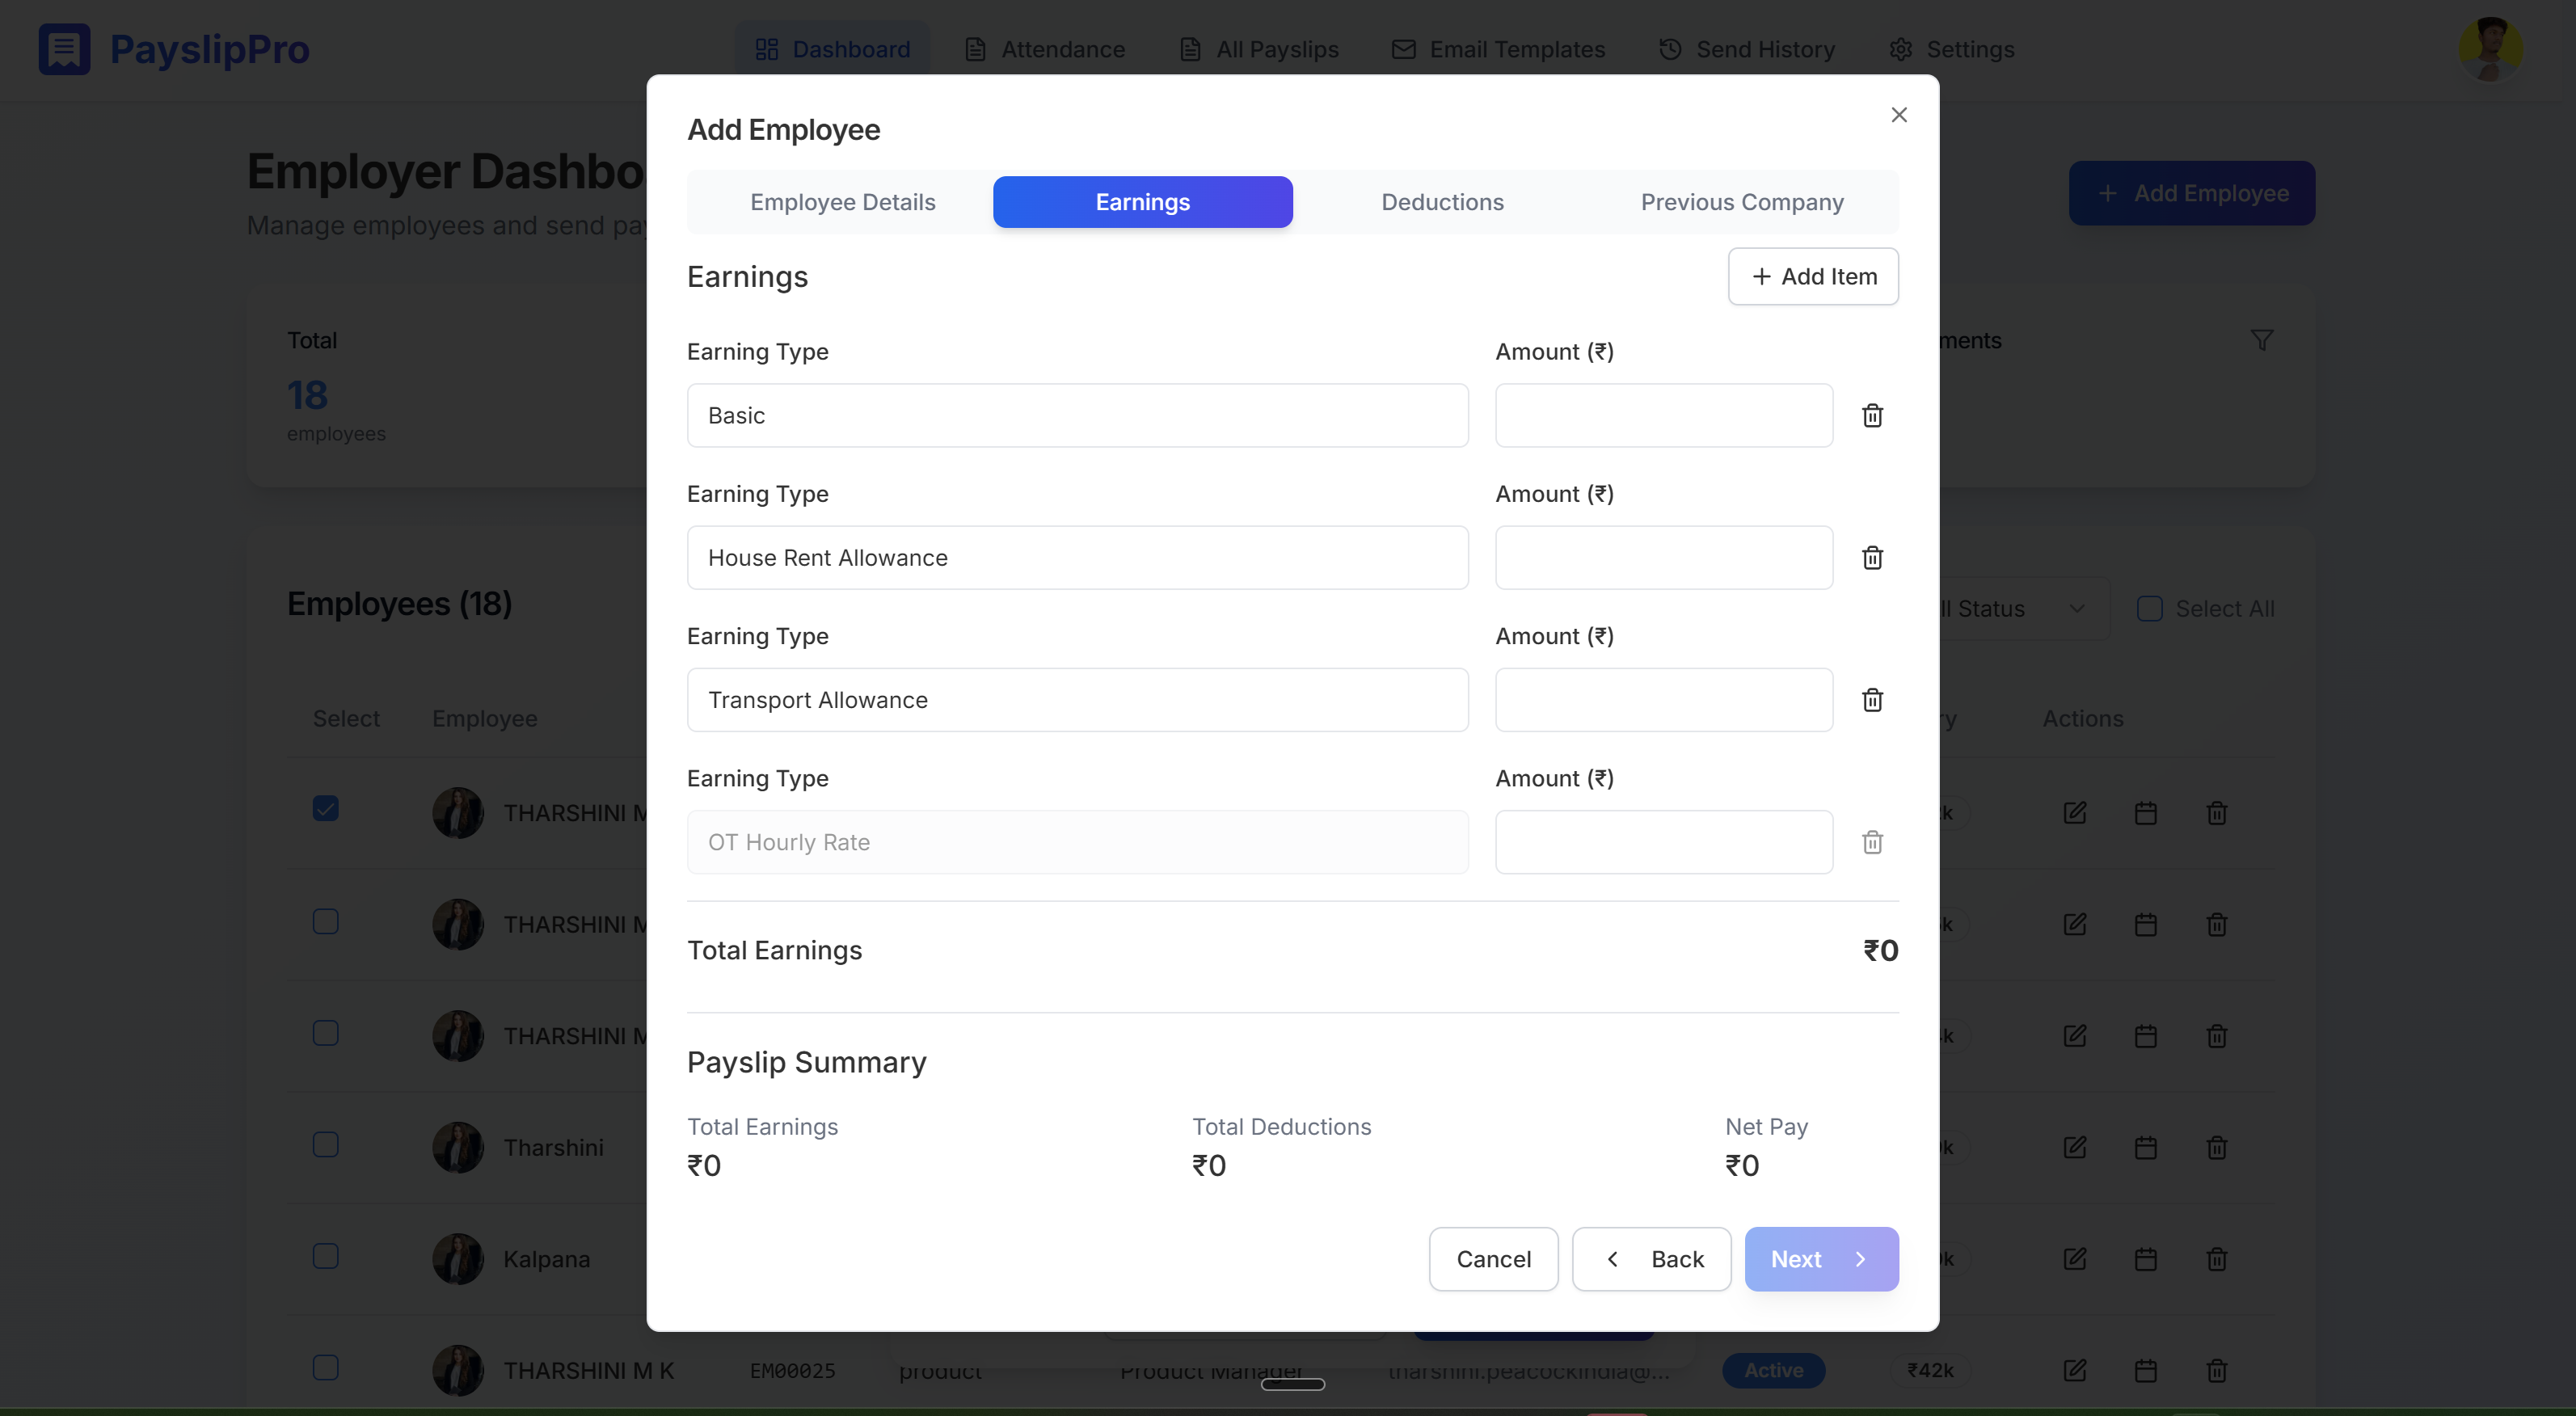Open the Previous Company tab
Viewport: 2576px width, 1416px height.
click(1741, 202)
